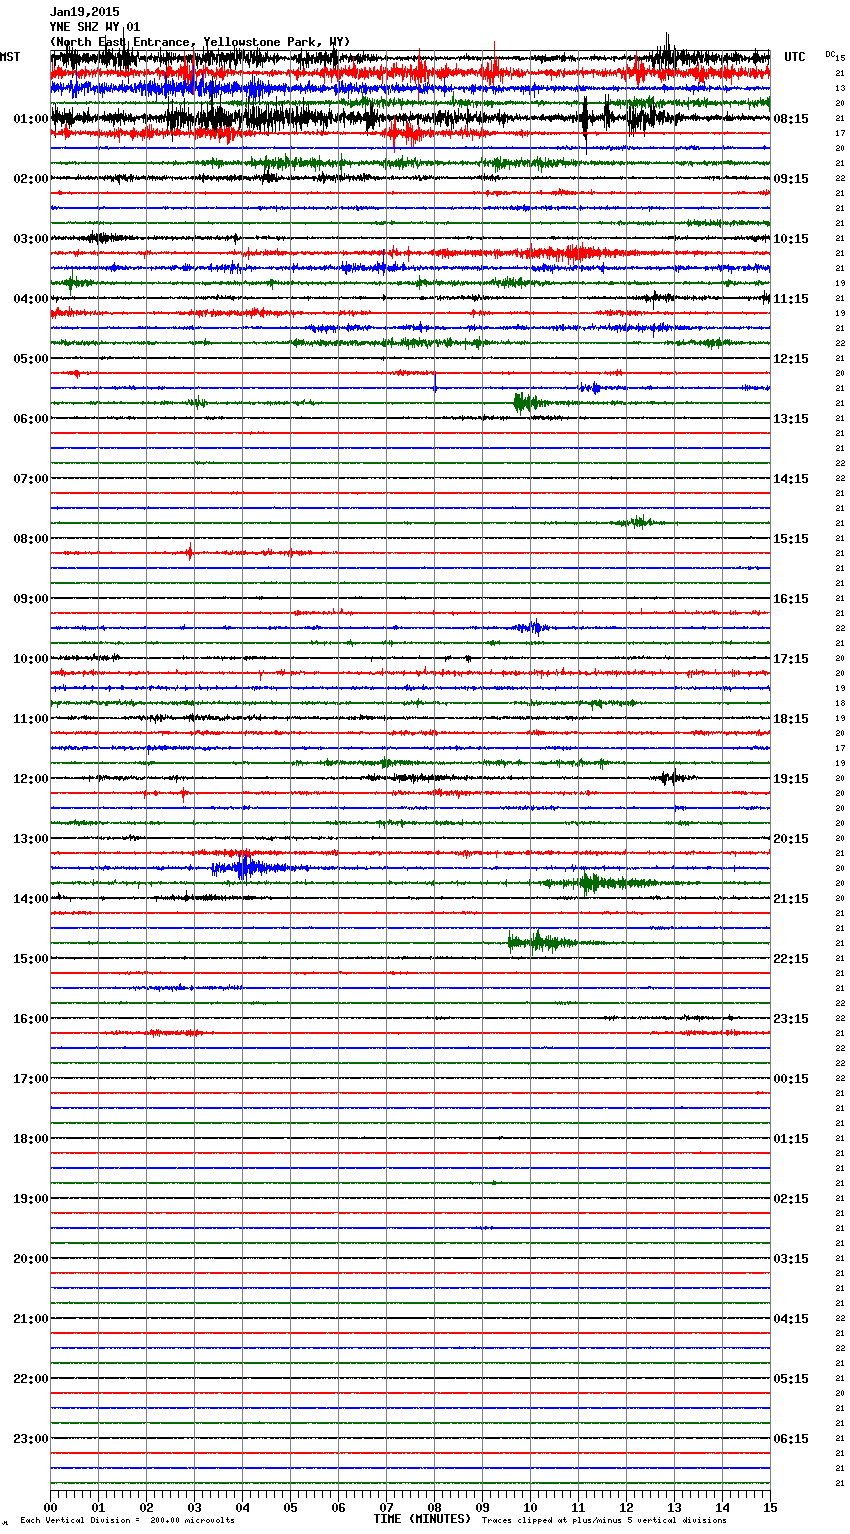This screenshot has width=850, height=1534.
Task: Click the 20:15 UTC time label
Action: 791,839
